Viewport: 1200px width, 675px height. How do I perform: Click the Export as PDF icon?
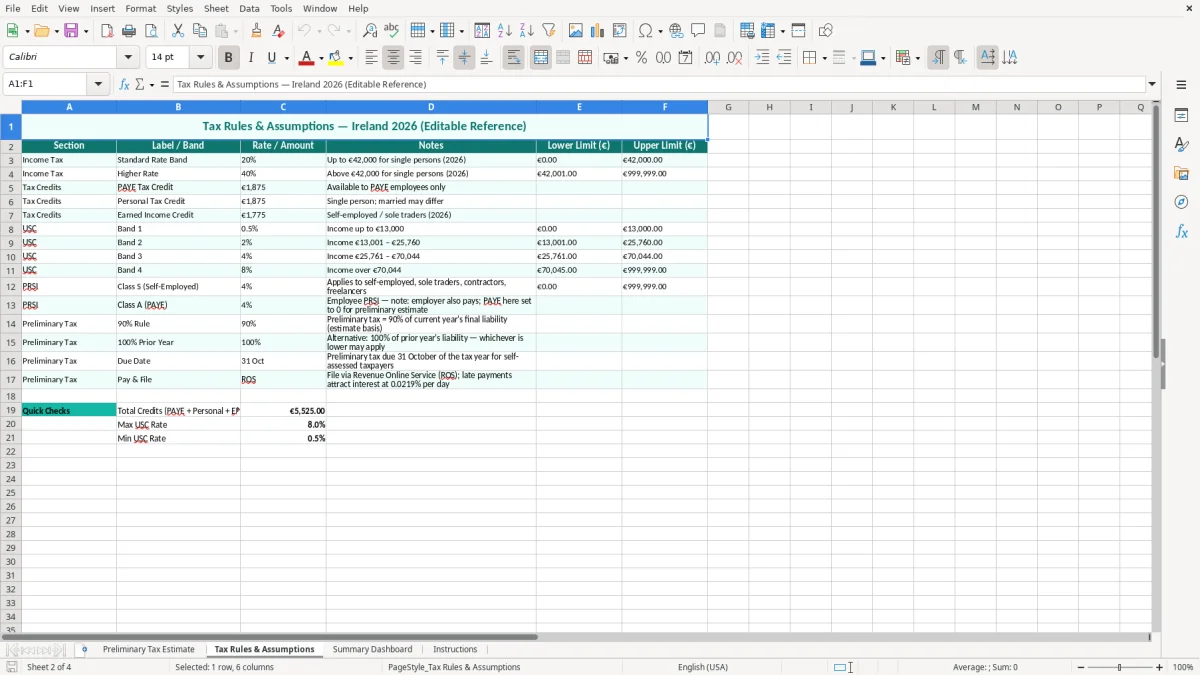point(107,31)
